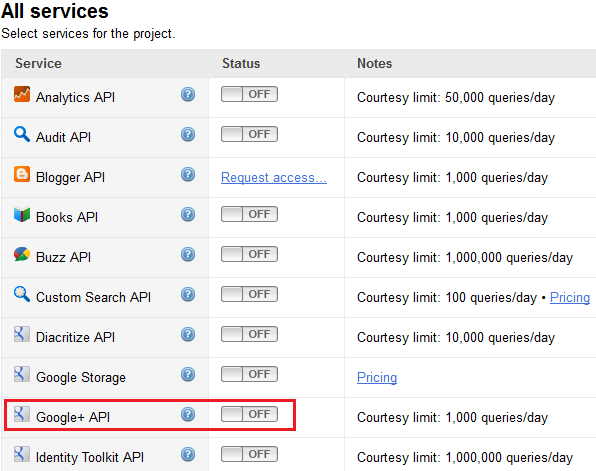Open help for Diacritize API
596x471 pixels.
(188, 335)
